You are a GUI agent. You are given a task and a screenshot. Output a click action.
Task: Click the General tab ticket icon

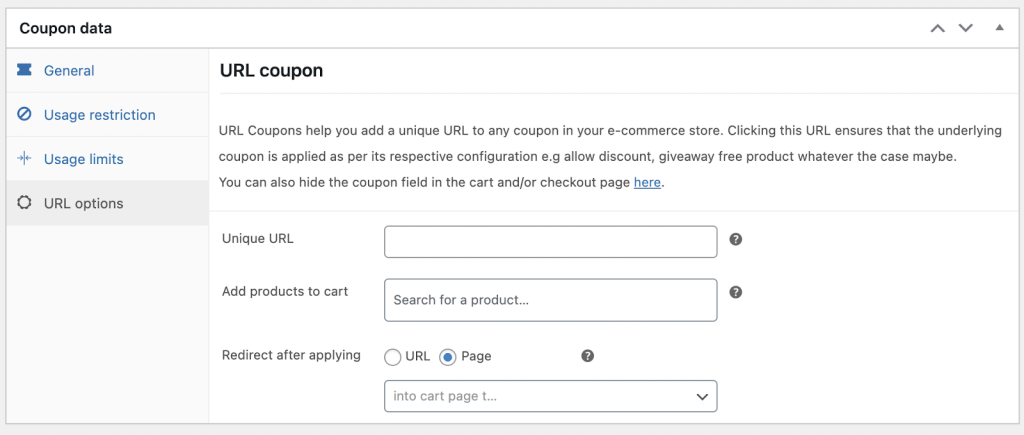tap(24, 70)
